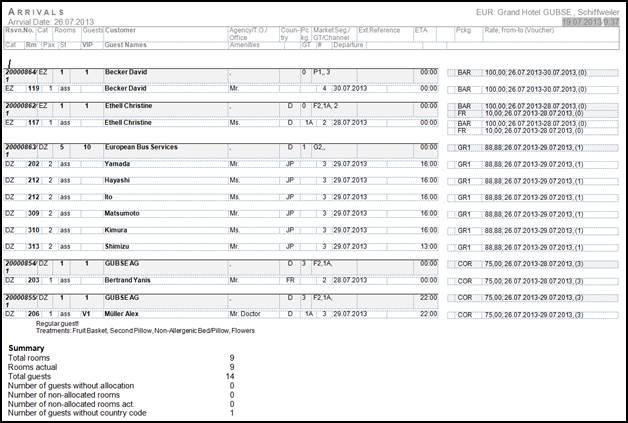Click the Customer column header
Image resolution: width=628 pixels, height=423 pixels.
coord(120,30)
